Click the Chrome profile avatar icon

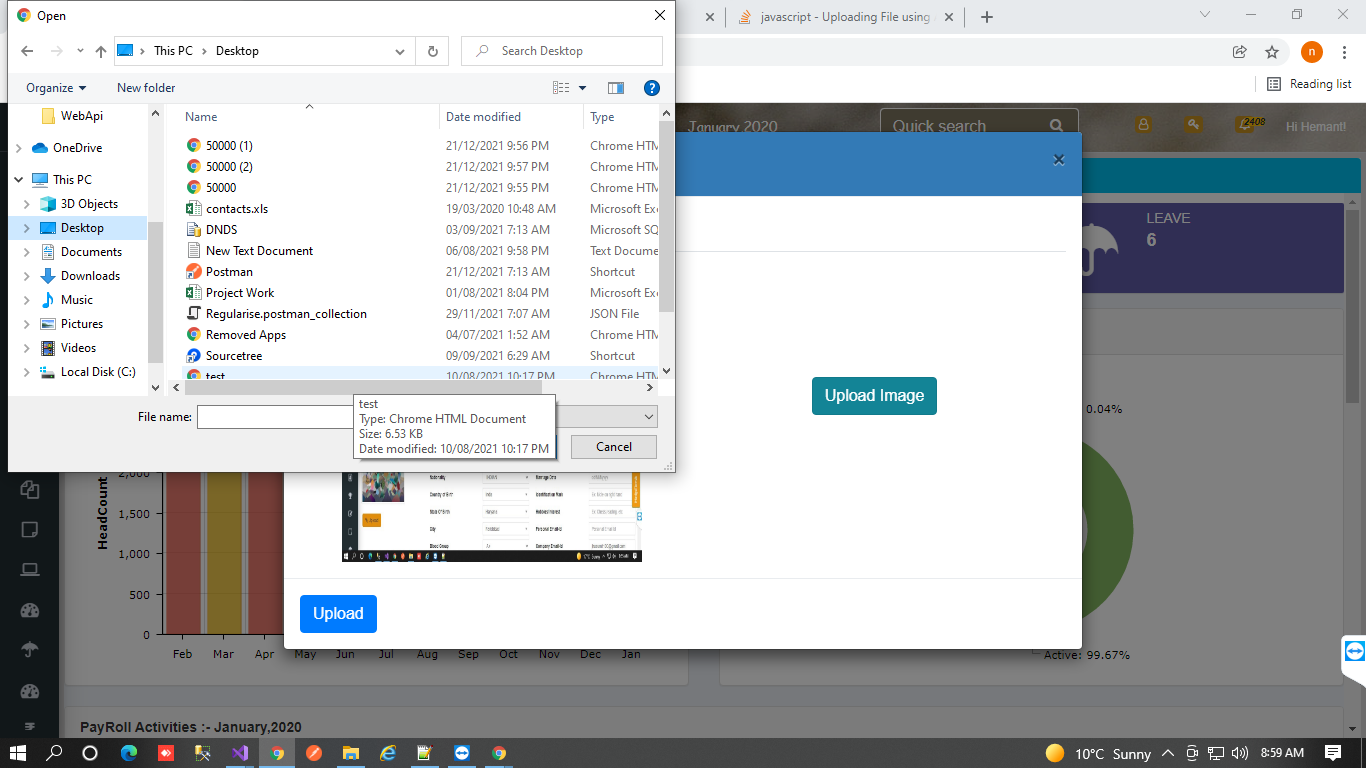(x=1311, y=52)
